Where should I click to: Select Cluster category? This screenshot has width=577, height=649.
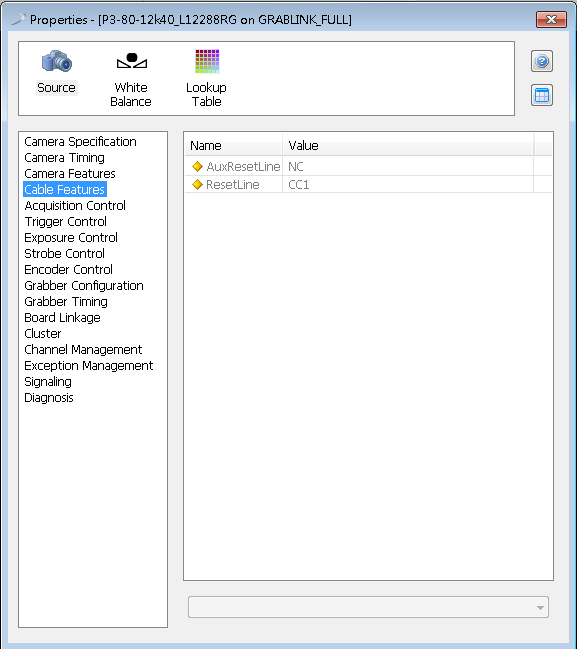(43, 334)
